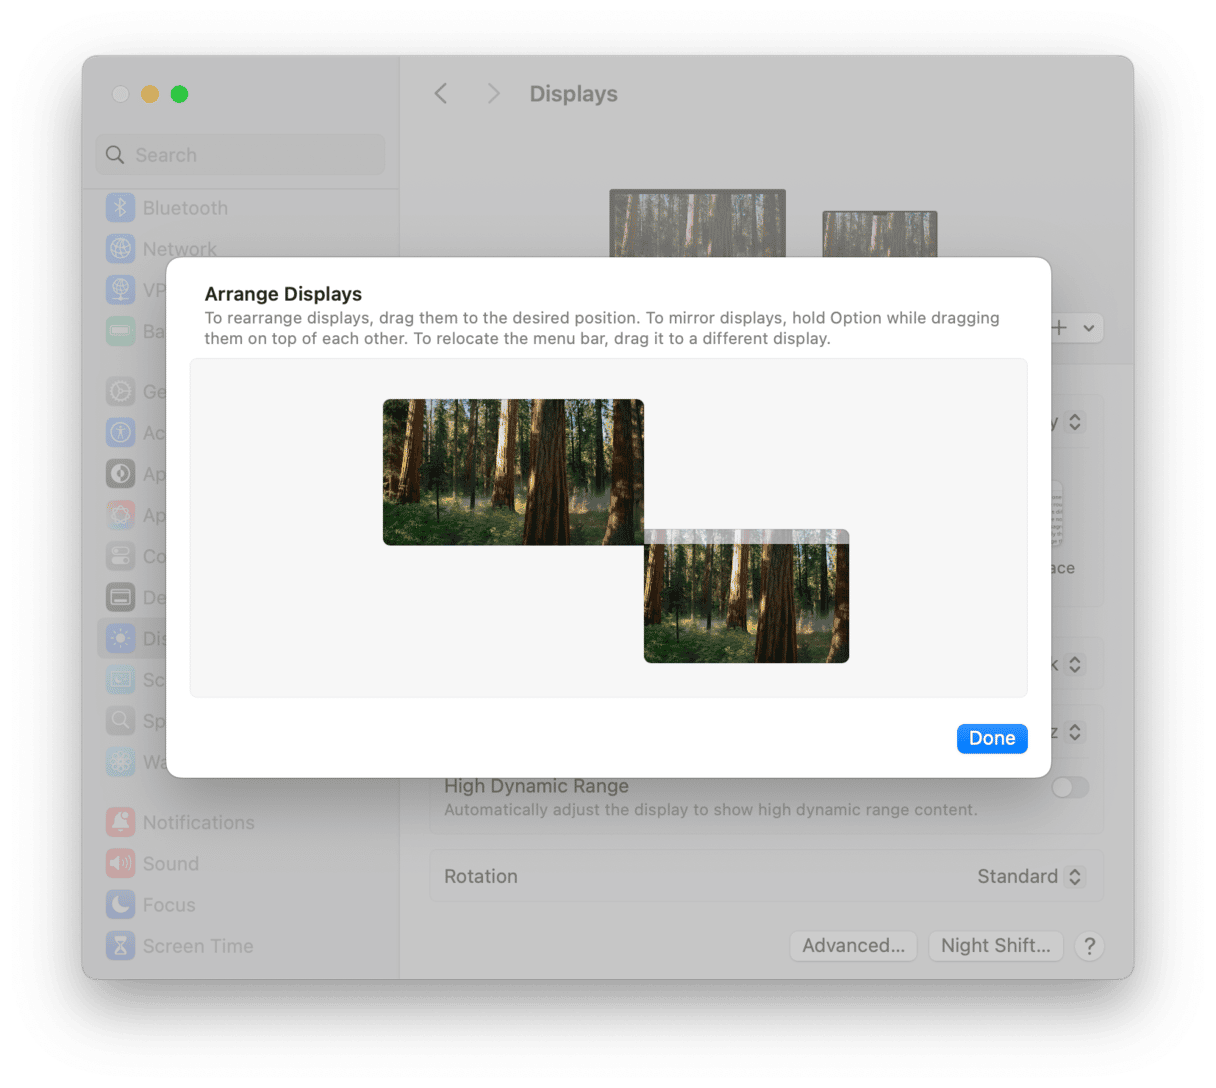Select the blue Accessibility icon in the sidebar
This screenshot has width=1216, height=1088.
pos(121,433)
